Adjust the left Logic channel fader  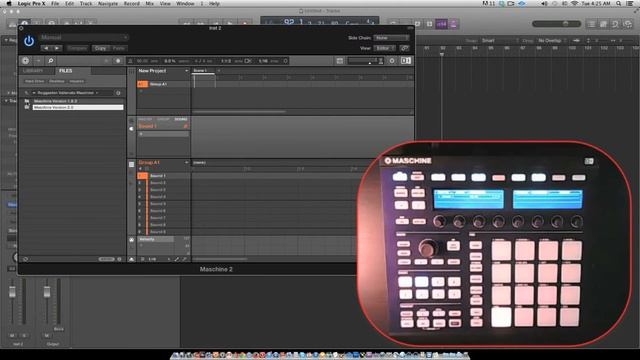(12, 291)
